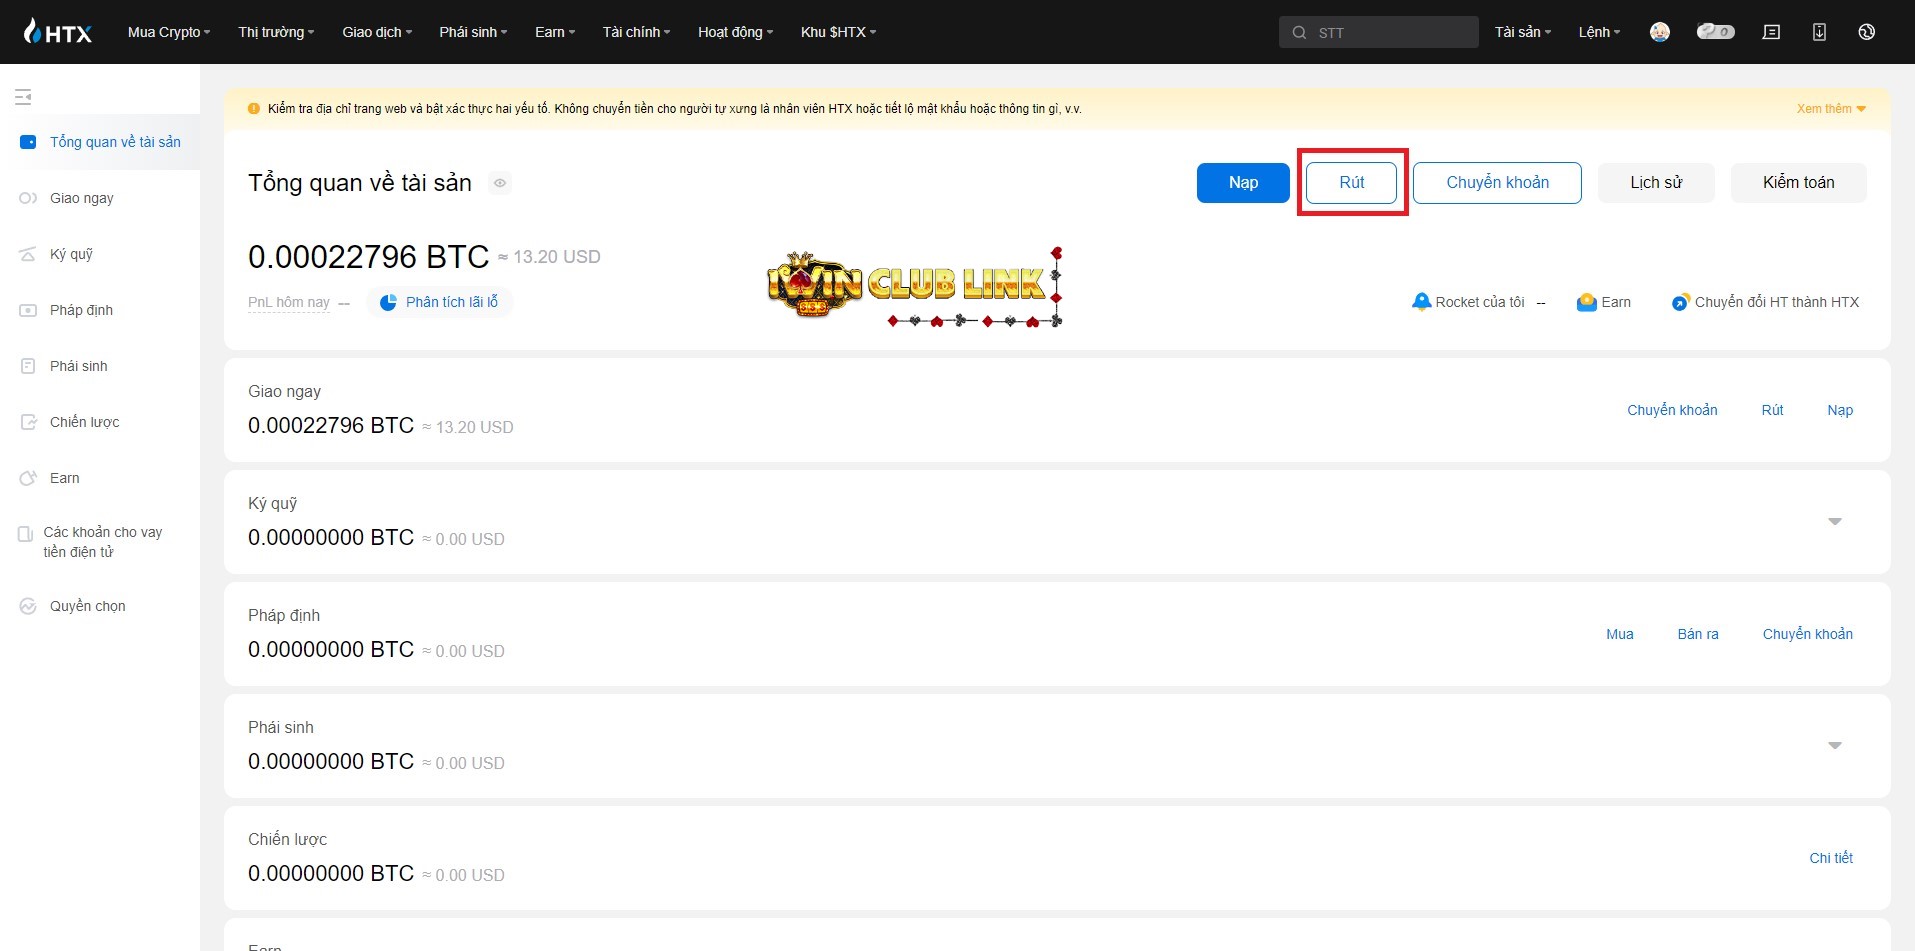Click the HT conversion icon
The width and height of the screenshot is (1915, 951).
(1680, 302)
